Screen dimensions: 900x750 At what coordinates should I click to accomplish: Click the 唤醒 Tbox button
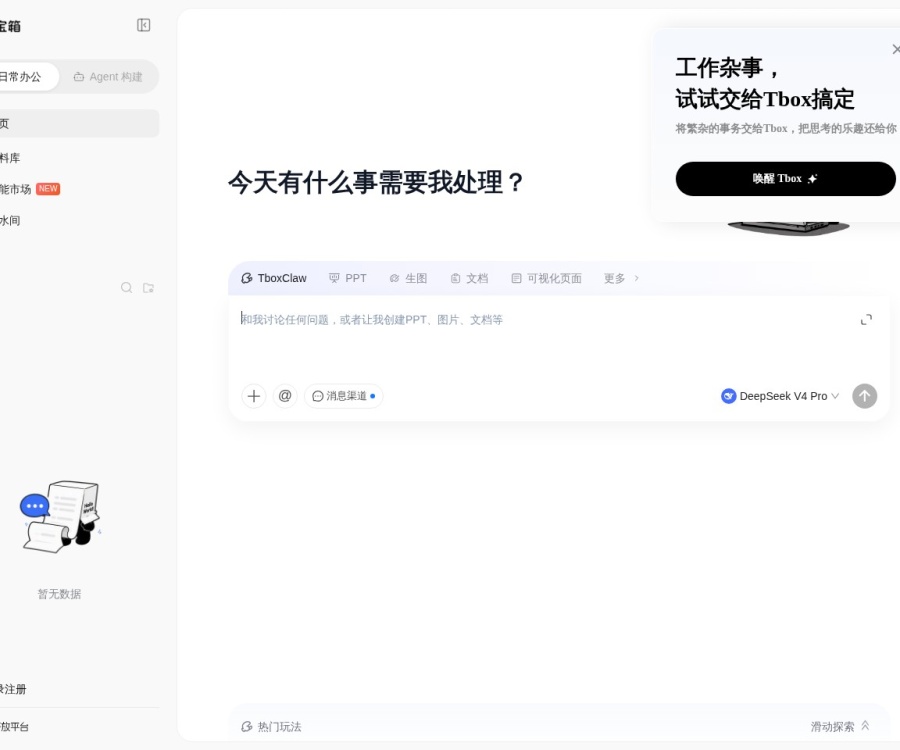pos(785,178)
